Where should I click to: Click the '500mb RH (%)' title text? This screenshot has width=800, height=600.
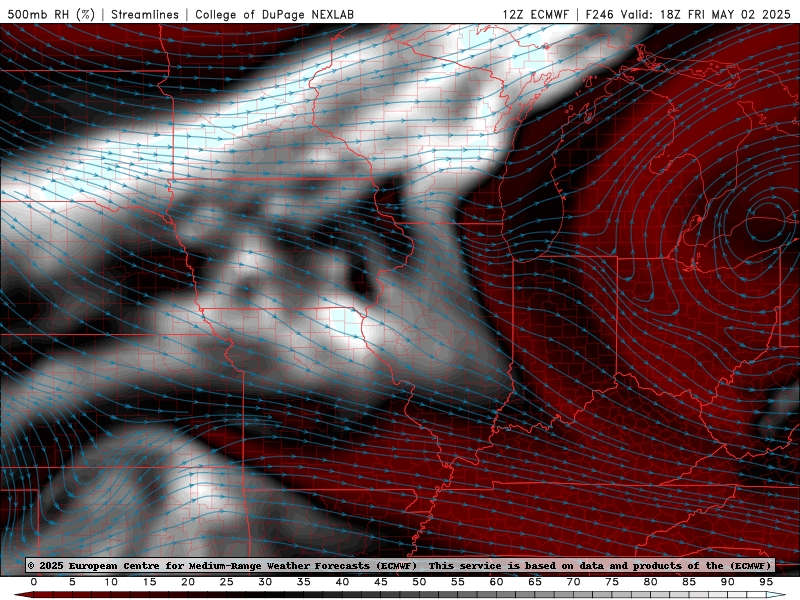coord(51,14)
